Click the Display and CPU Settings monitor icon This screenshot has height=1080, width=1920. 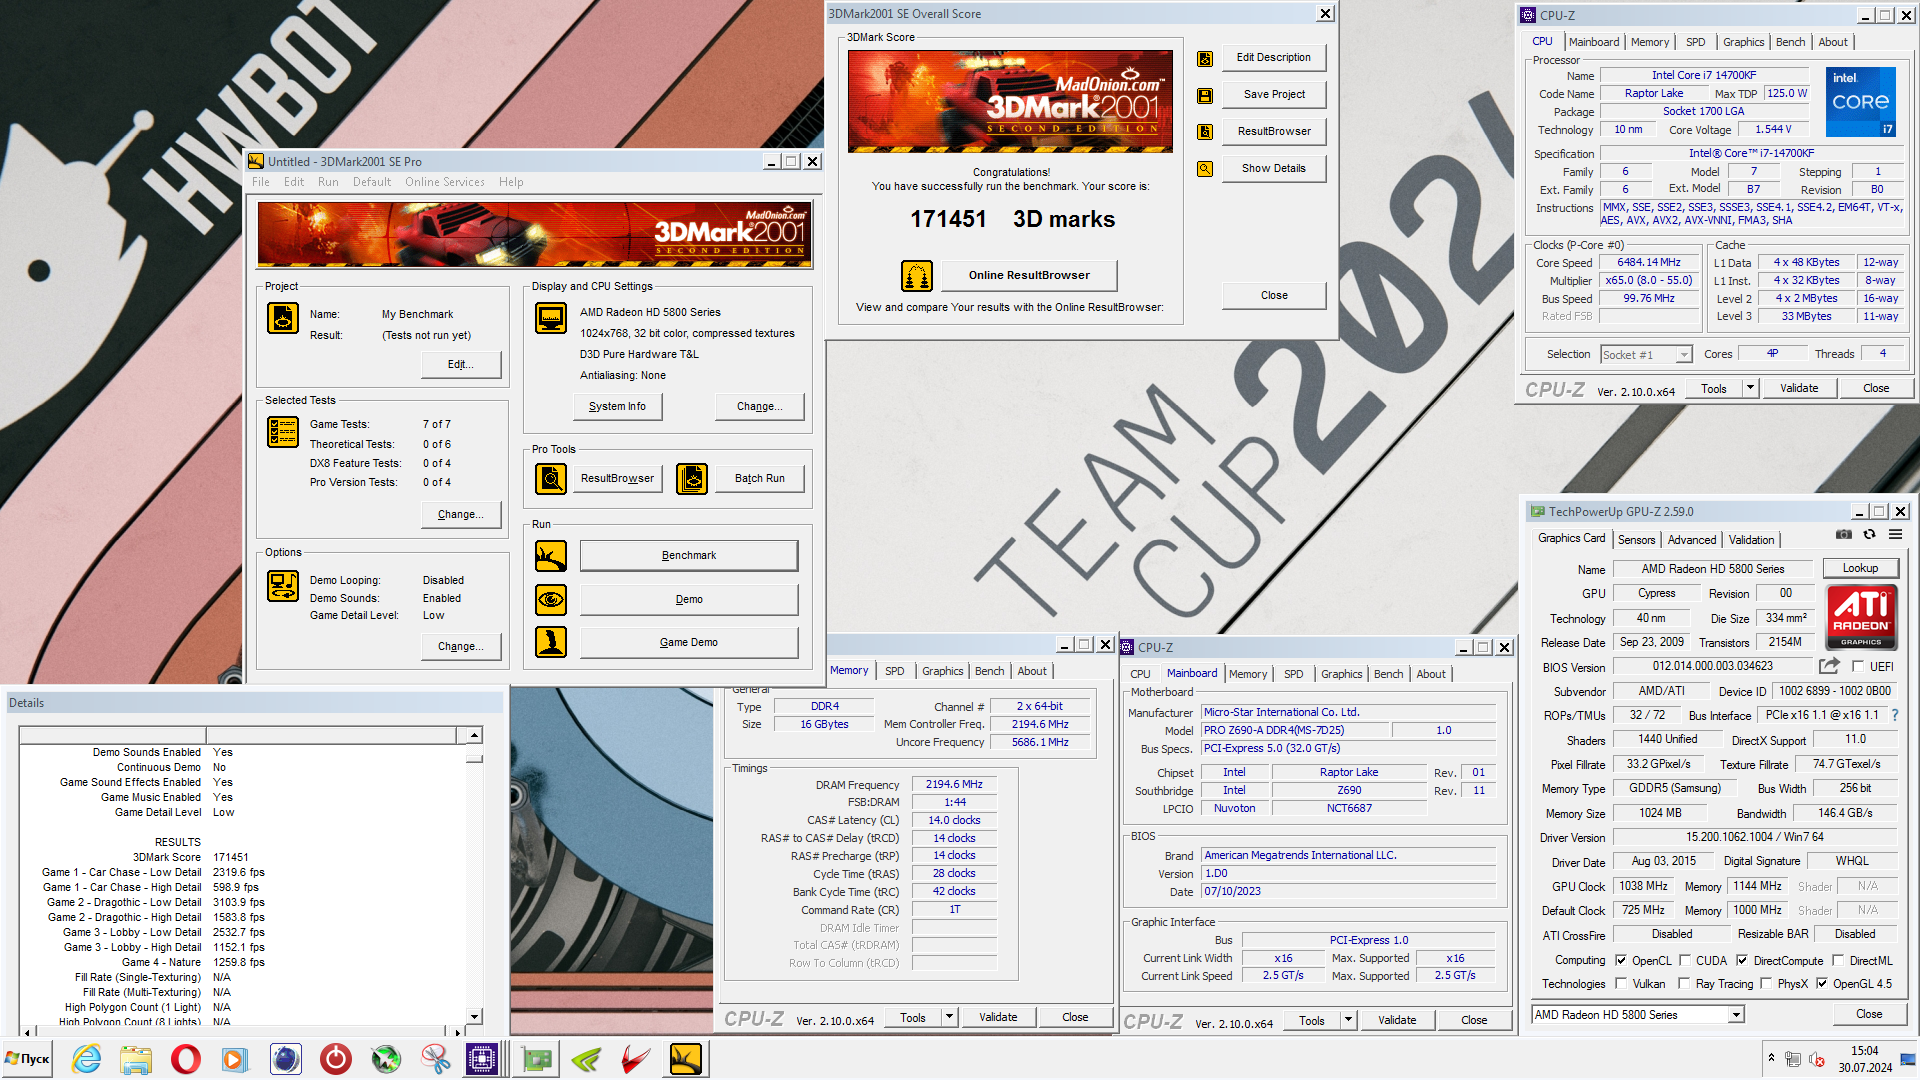551,318
